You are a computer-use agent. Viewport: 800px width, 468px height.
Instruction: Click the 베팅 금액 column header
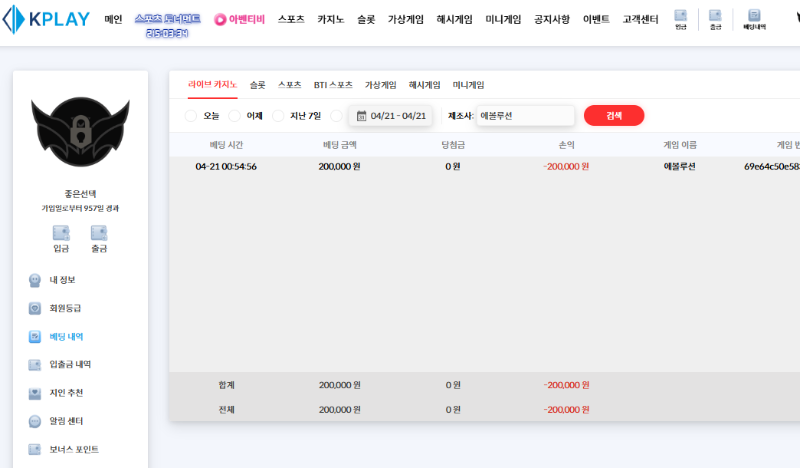pyautogui.click(x=339, y=145)
